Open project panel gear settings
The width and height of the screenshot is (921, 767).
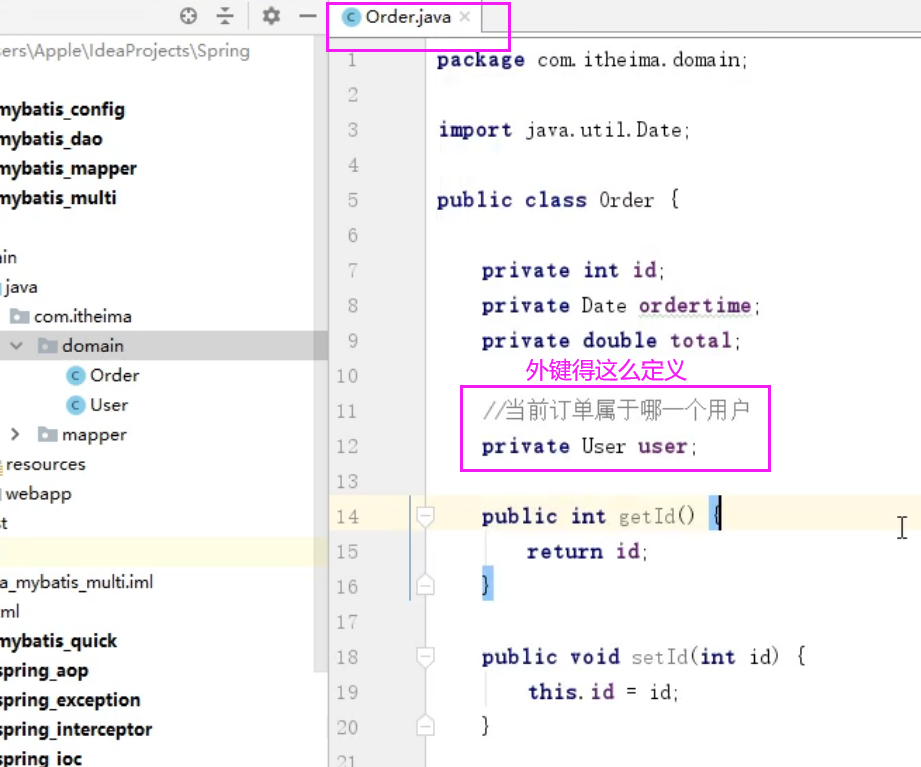pyautogui.click(x=271, y=16)
